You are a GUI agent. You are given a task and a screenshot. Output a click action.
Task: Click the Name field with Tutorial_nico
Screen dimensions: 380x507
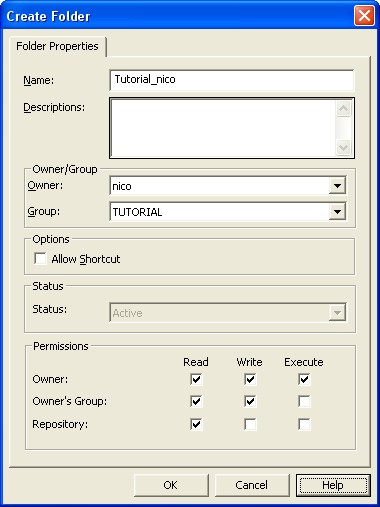(232, 80)
